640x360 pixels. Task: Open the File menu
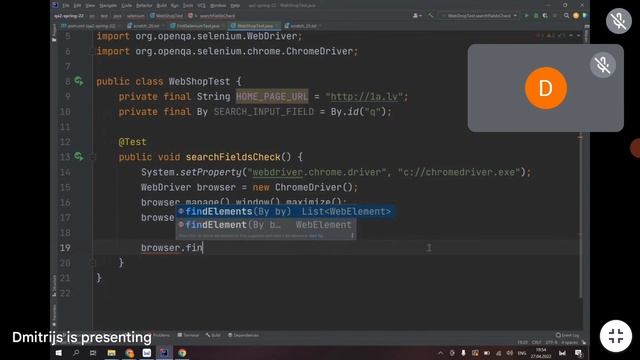coord(66,6)
